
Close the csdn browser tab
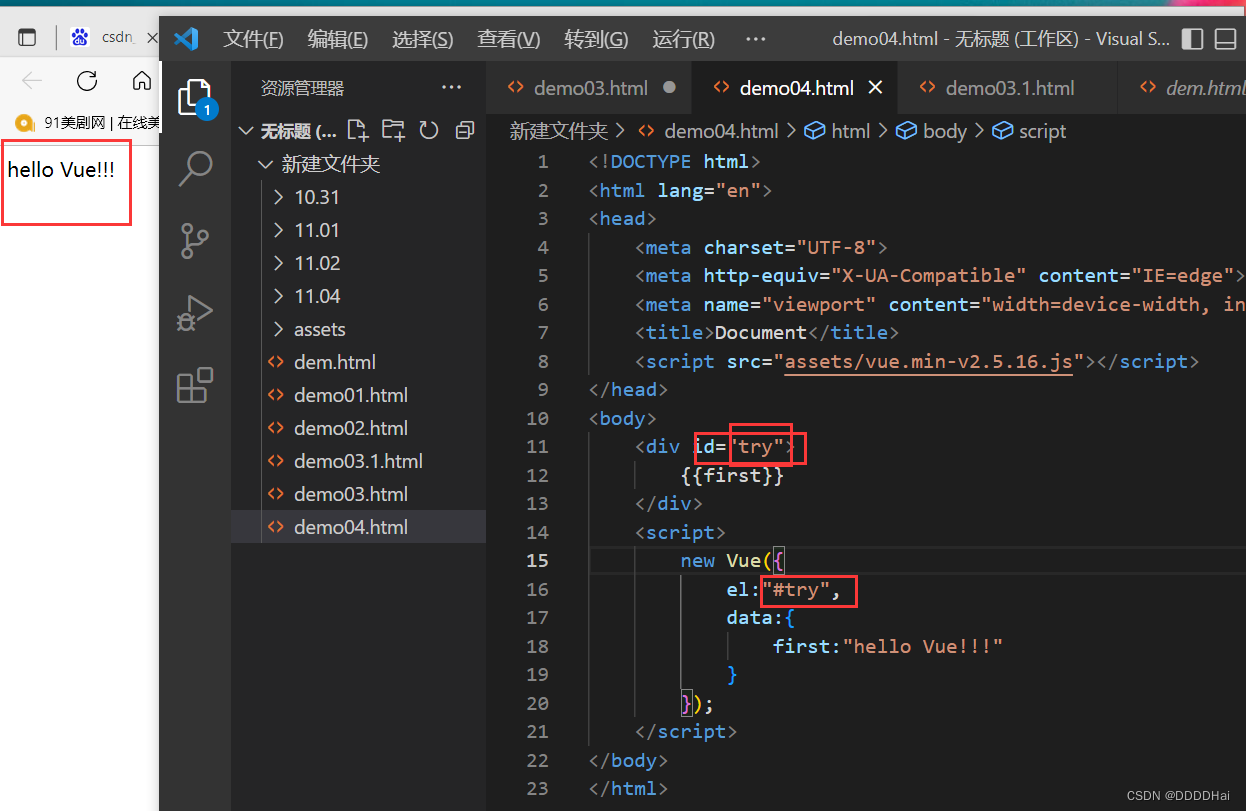[152, 37]
